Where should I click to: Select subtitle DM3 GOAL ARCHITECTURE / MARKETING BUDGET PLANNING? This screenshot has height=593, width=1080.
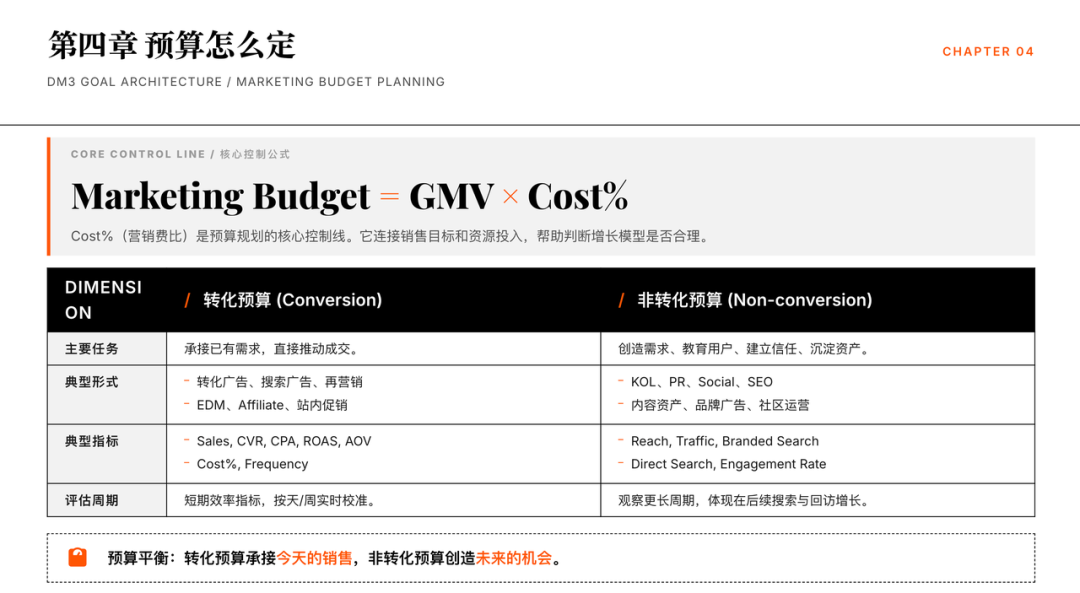pos(246,82)
